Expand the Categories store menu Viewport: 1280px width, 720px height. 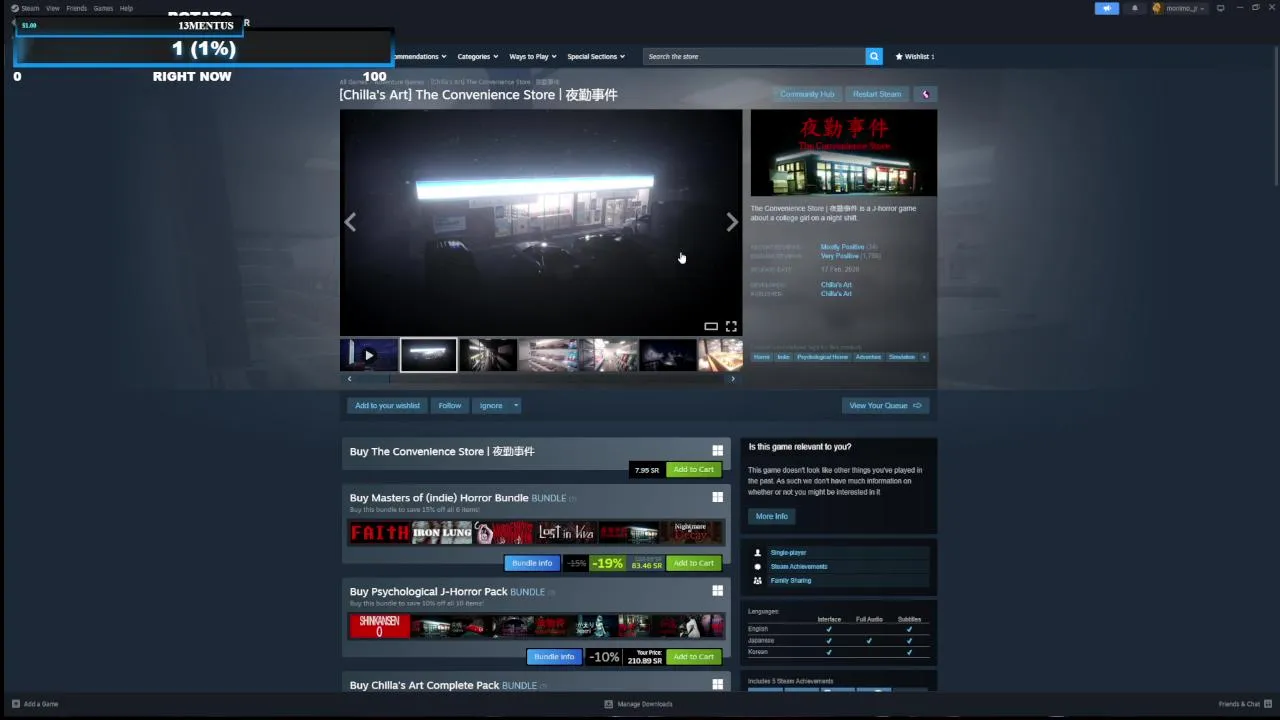[478, 56]
